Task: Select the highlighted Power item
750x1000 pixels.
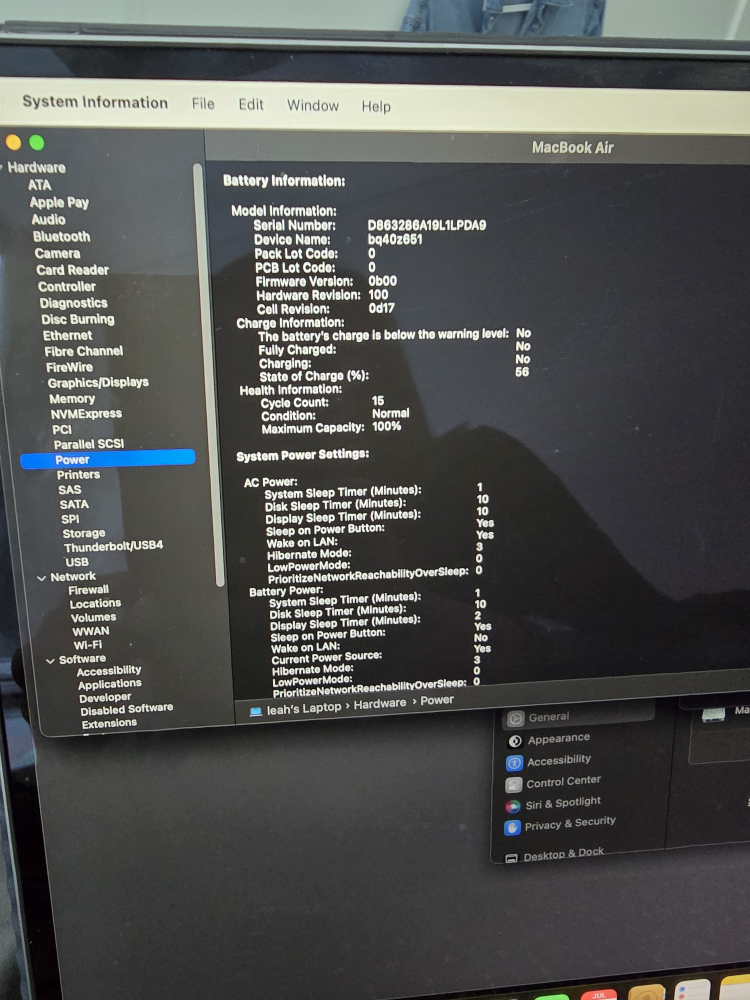Action: (x=108, y=459)
